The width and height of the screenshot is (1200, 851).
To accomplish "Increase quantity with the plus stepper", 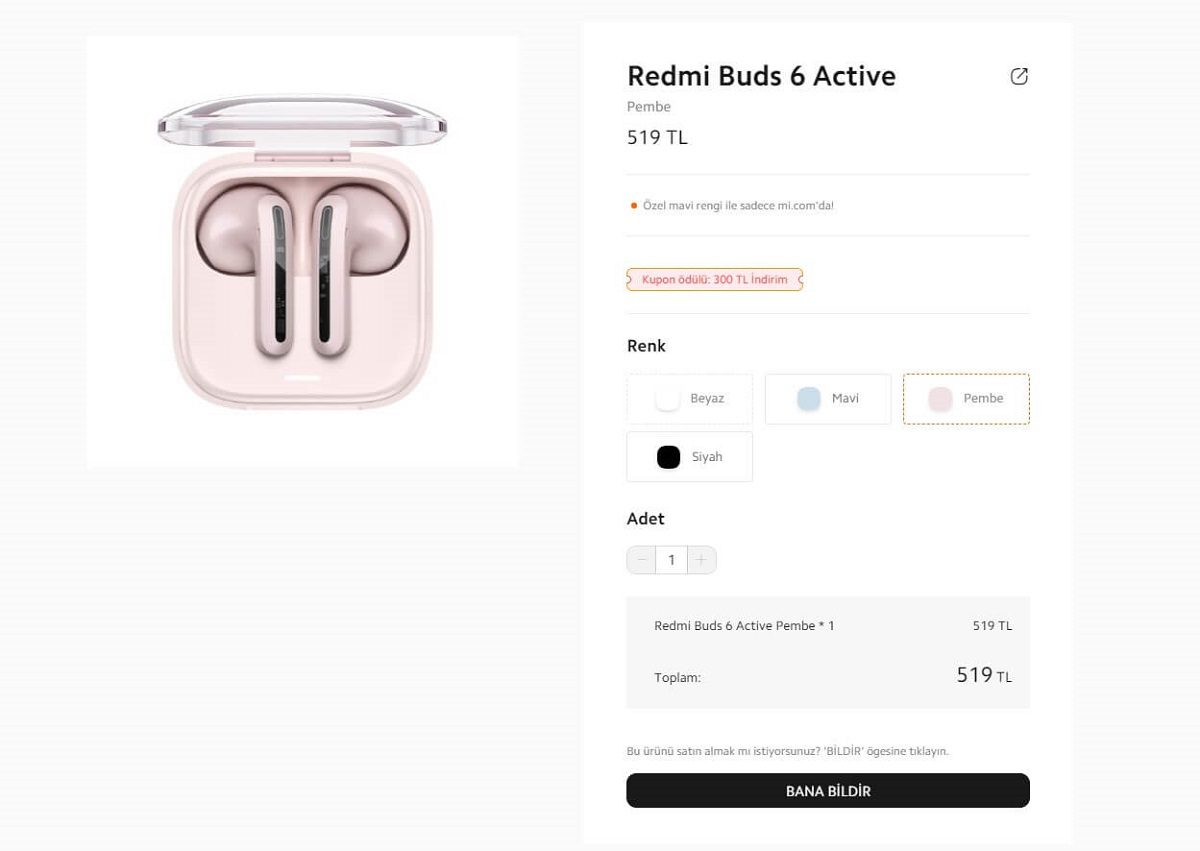I will point(702,560).
